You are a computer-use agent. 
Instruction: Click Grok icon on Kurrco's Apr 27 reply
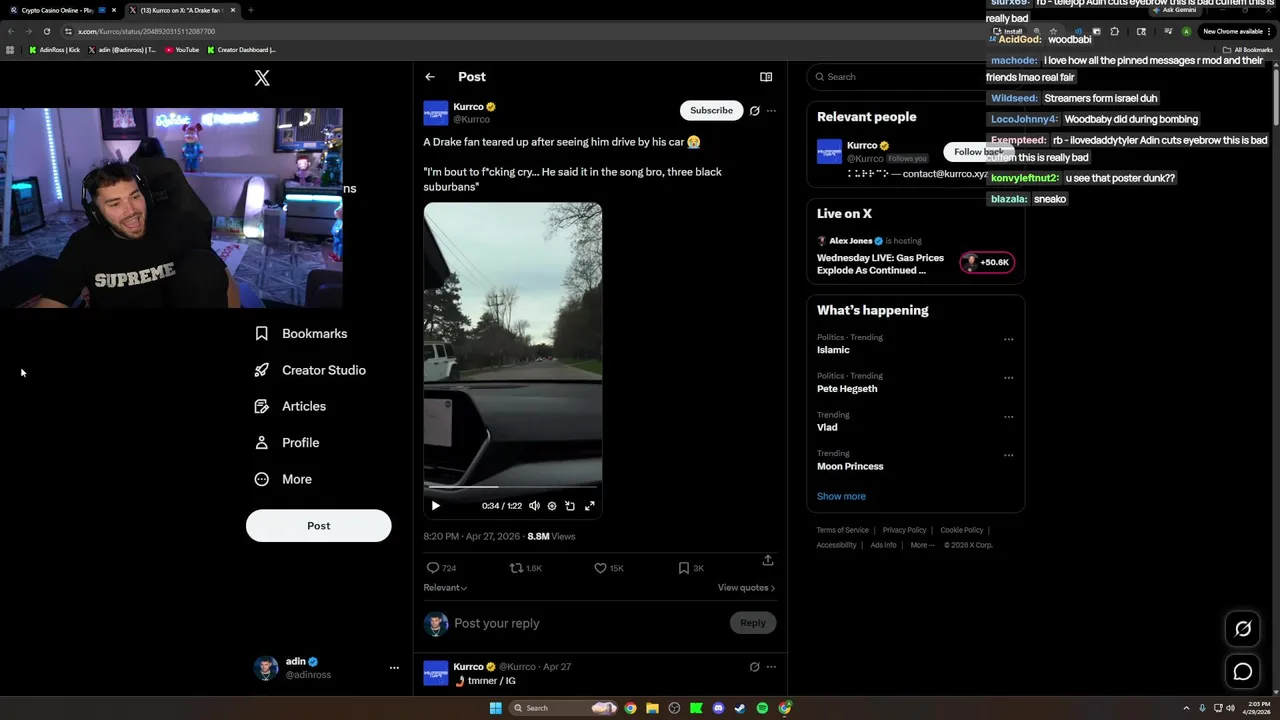coord(755,667)
